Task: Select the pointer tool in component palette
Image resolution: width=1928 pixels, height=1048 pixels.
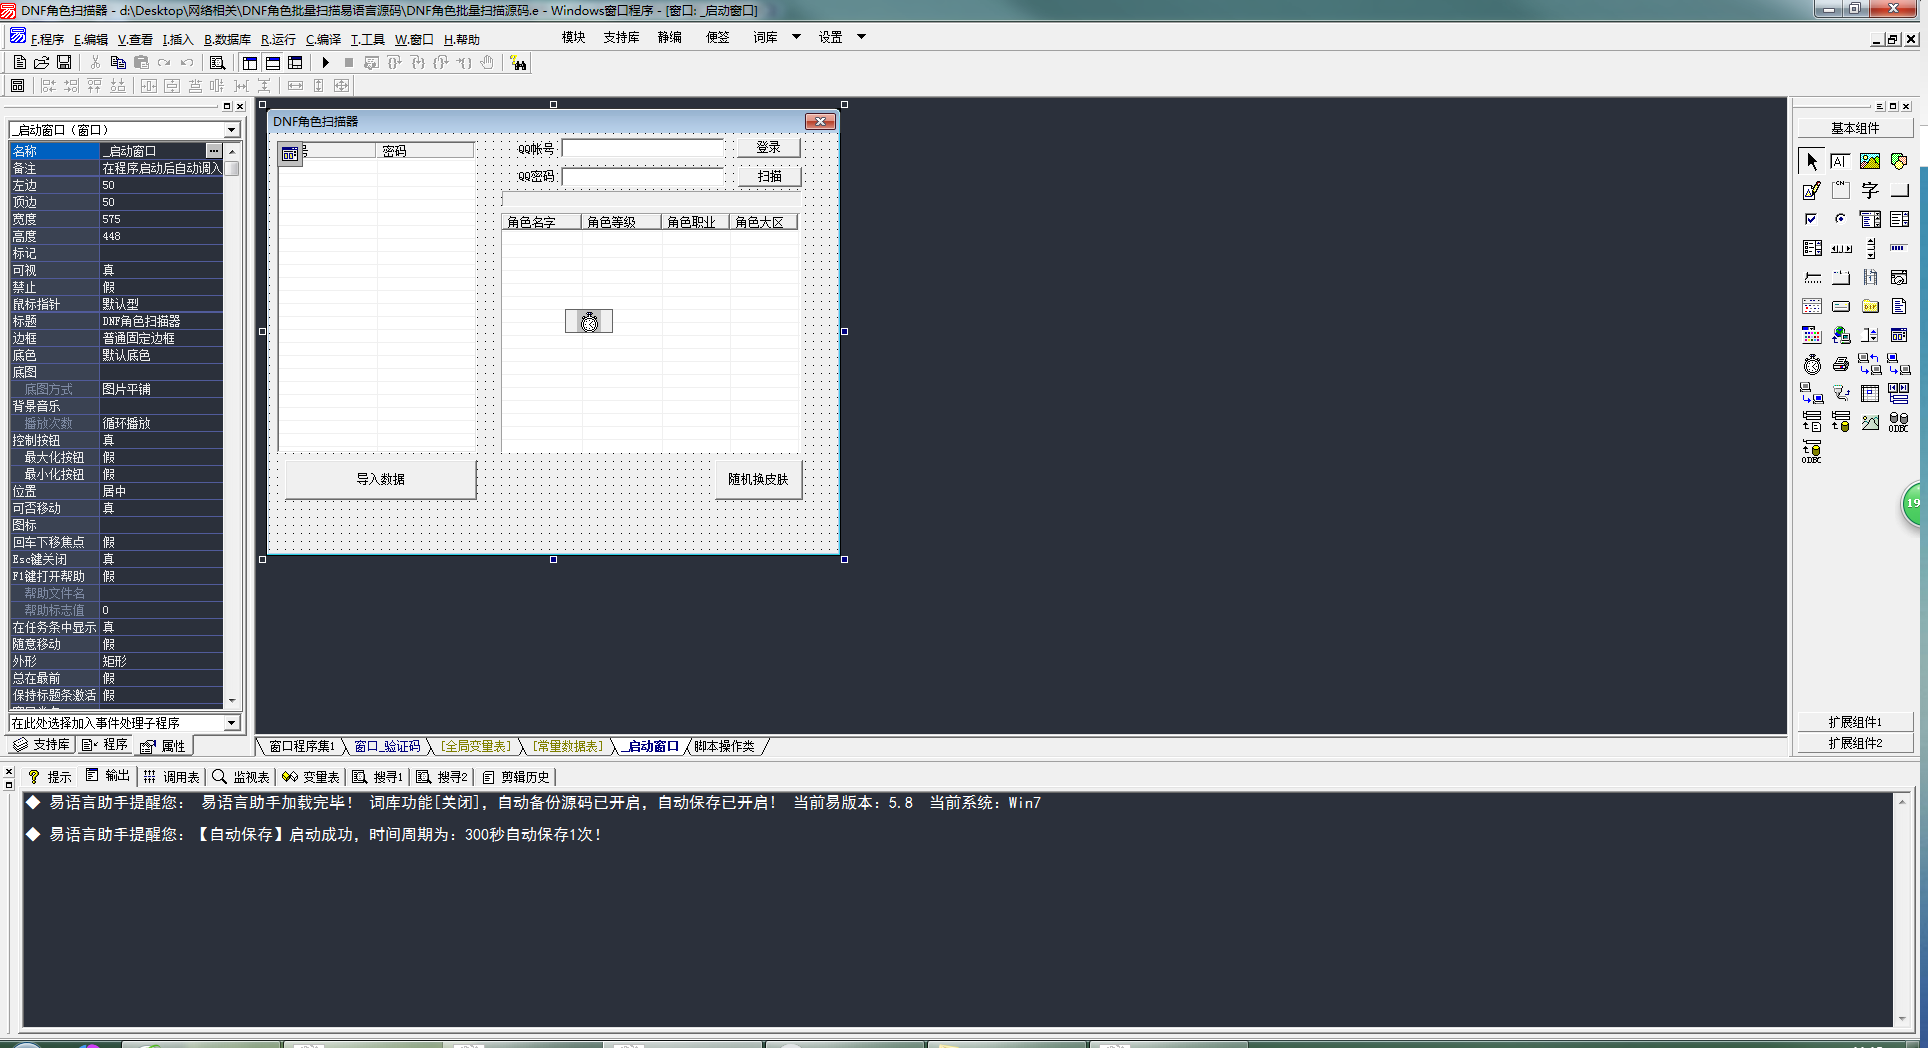Action: [1812, 161]
